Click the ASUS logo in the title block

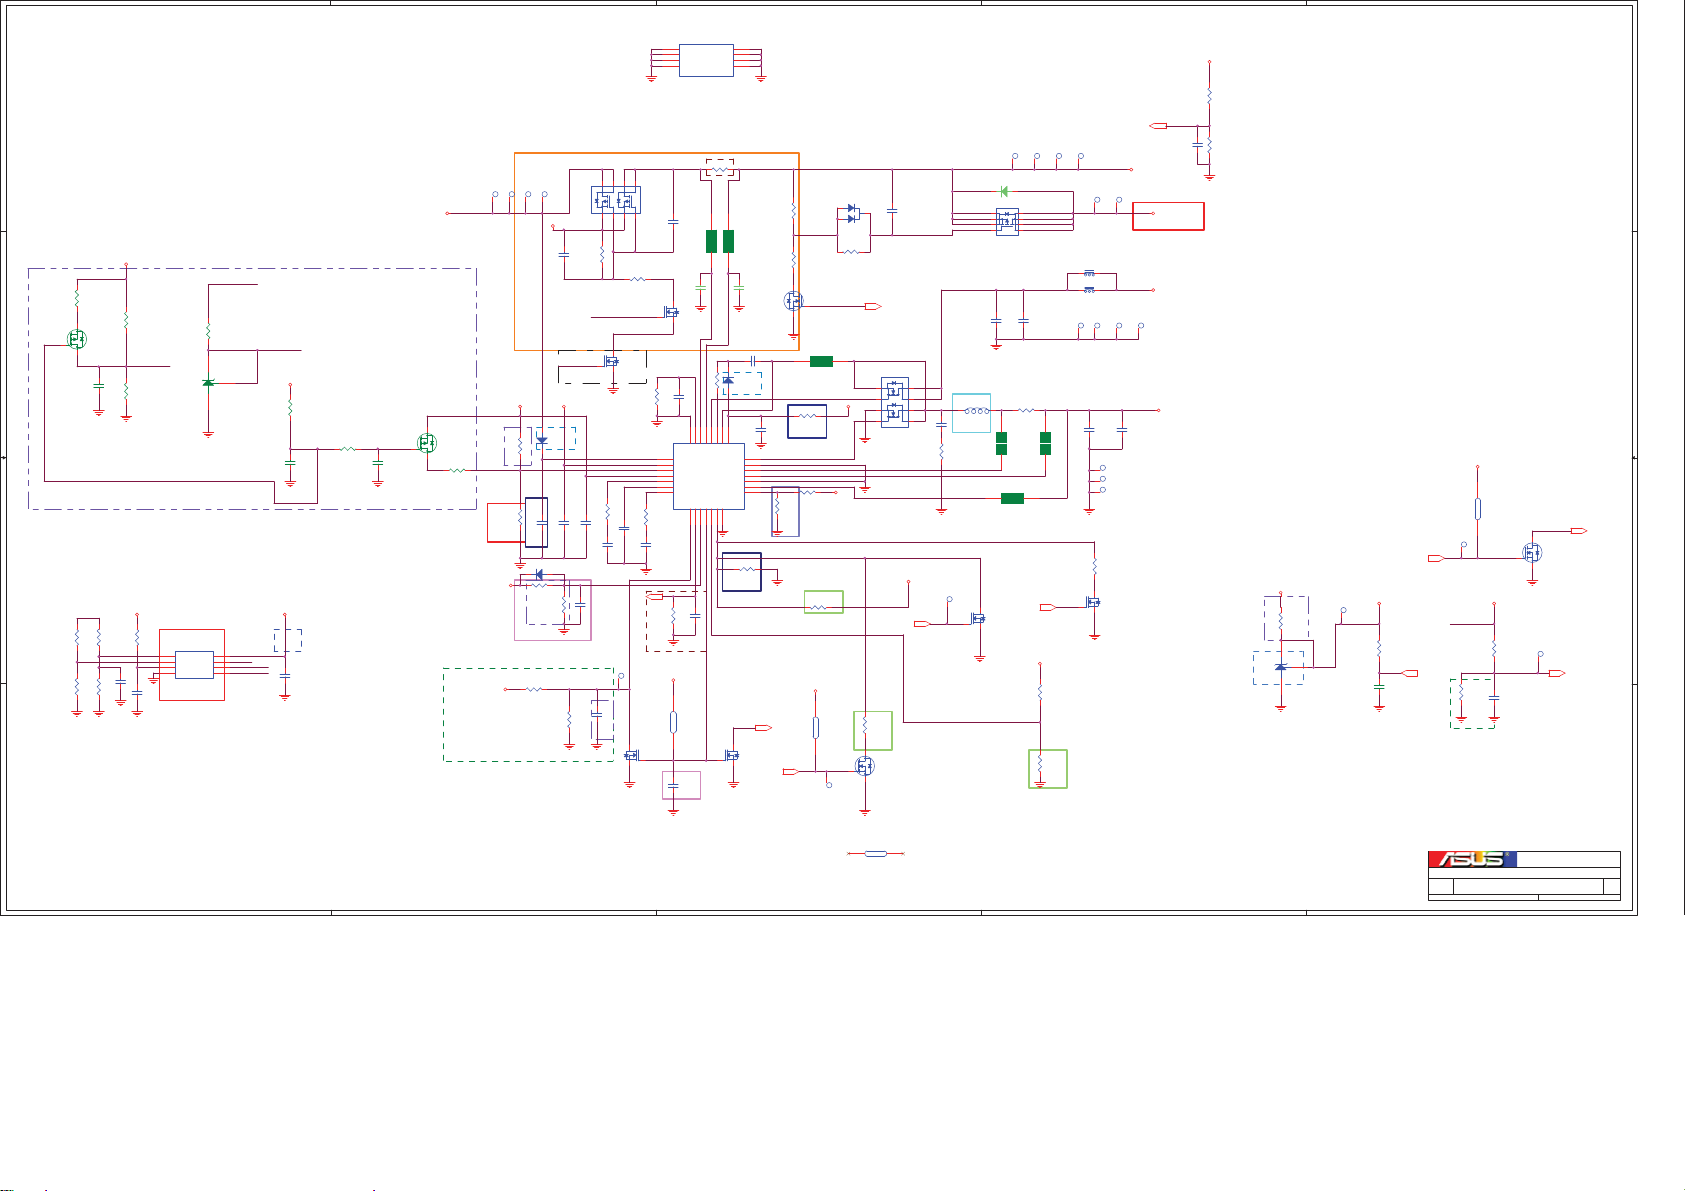(x=1472, y=859)
